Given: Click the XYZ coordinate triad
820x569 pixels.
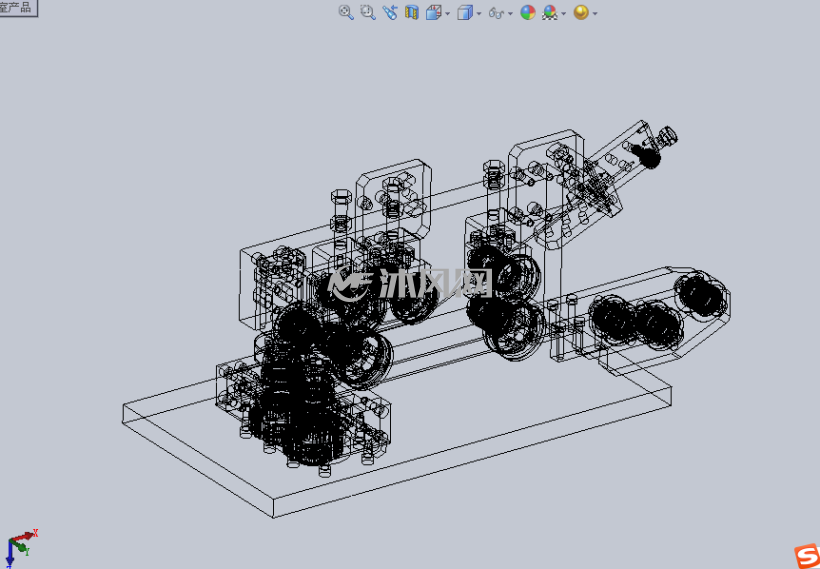Looking at the screenshot, I should click(20, 548).
